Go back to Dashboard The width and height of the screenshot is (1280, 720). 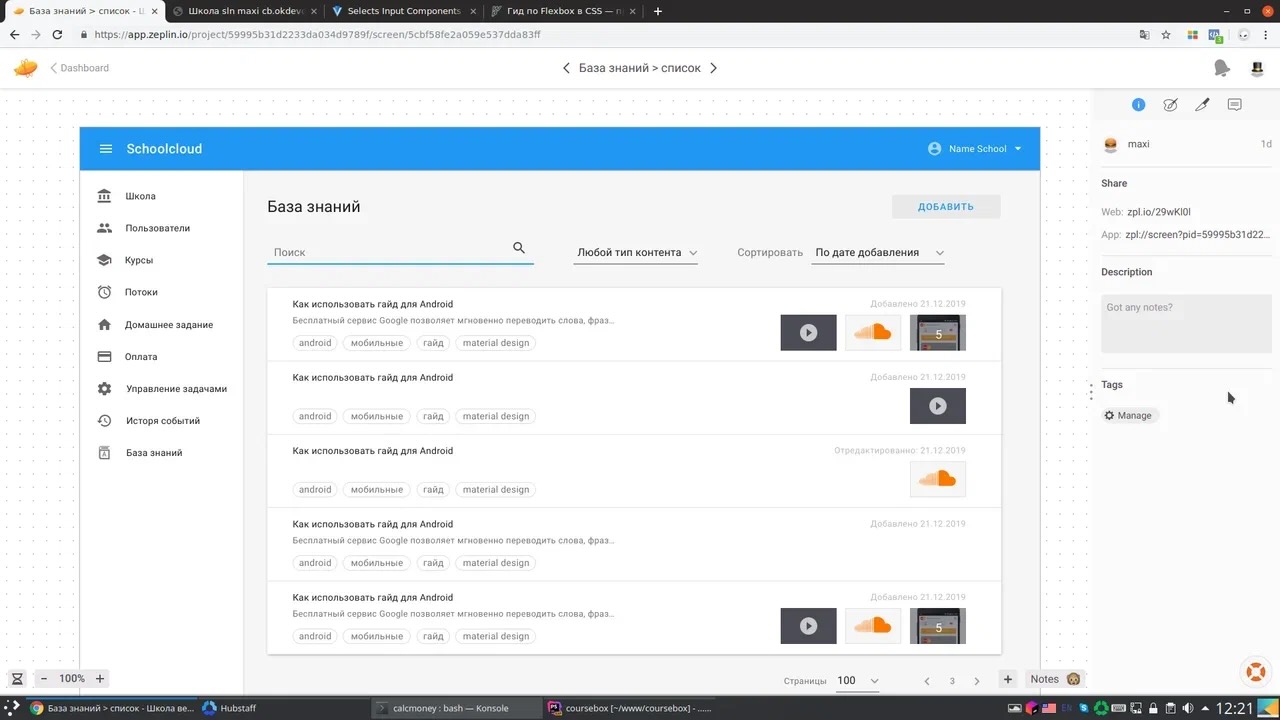80,68
